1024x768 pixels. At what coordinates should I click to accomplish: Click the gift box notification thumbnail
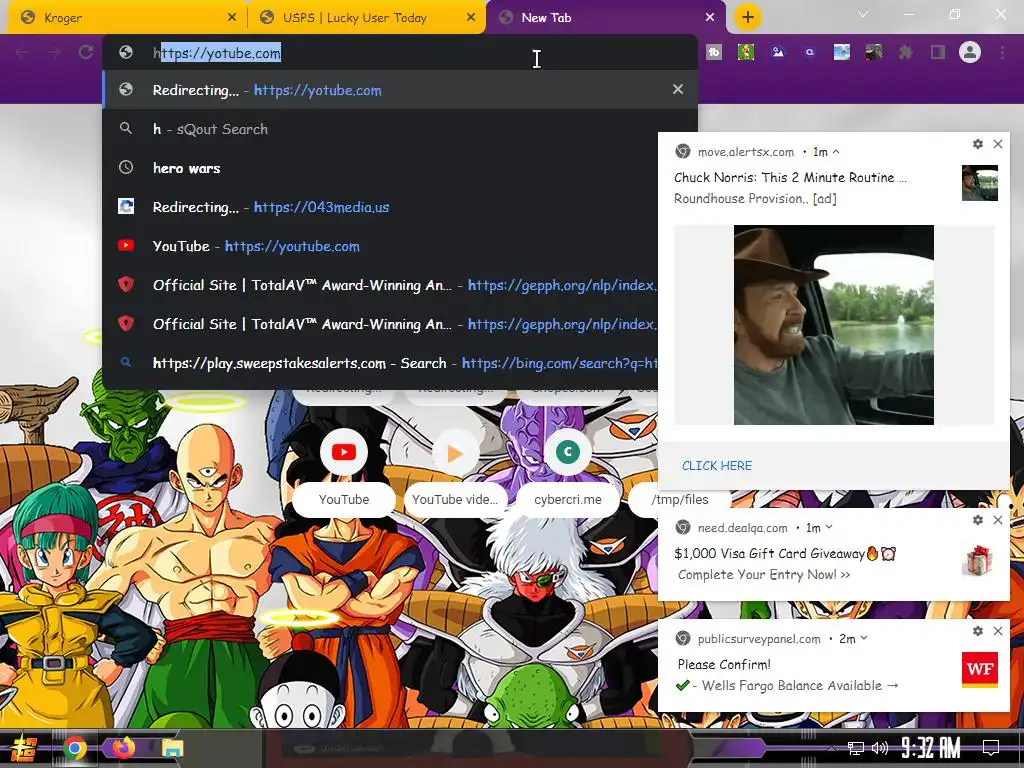click(x=980, y=560)
